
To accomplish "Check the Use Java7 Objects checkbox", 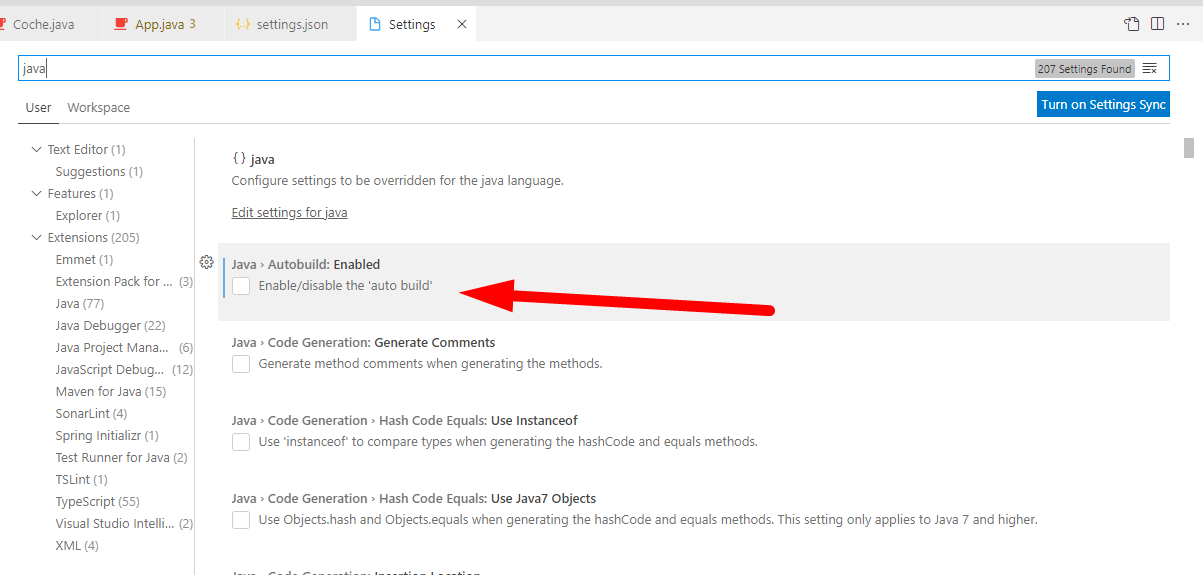I will pos(241,520).
